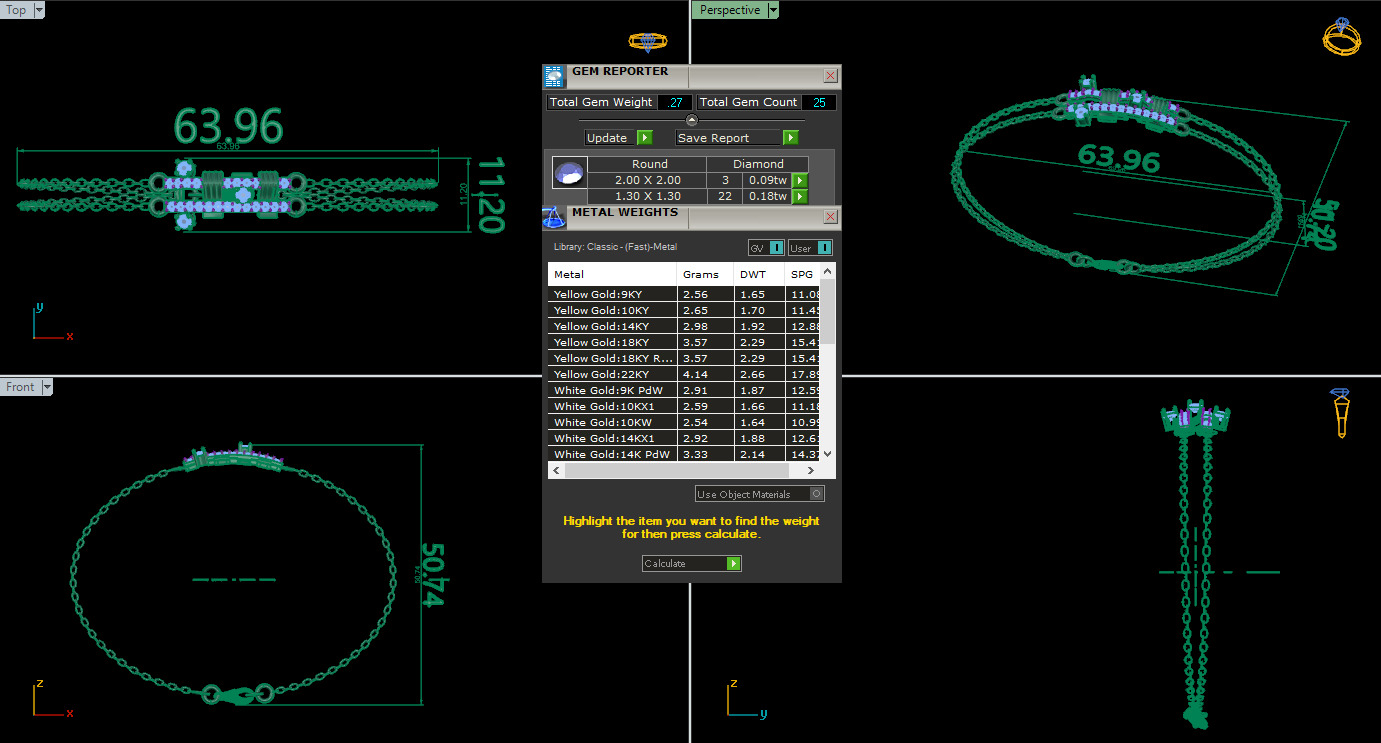1381x743 pixels.
Task: Select the White Gold:9K PdW row
Action: [x=684, y=390]
